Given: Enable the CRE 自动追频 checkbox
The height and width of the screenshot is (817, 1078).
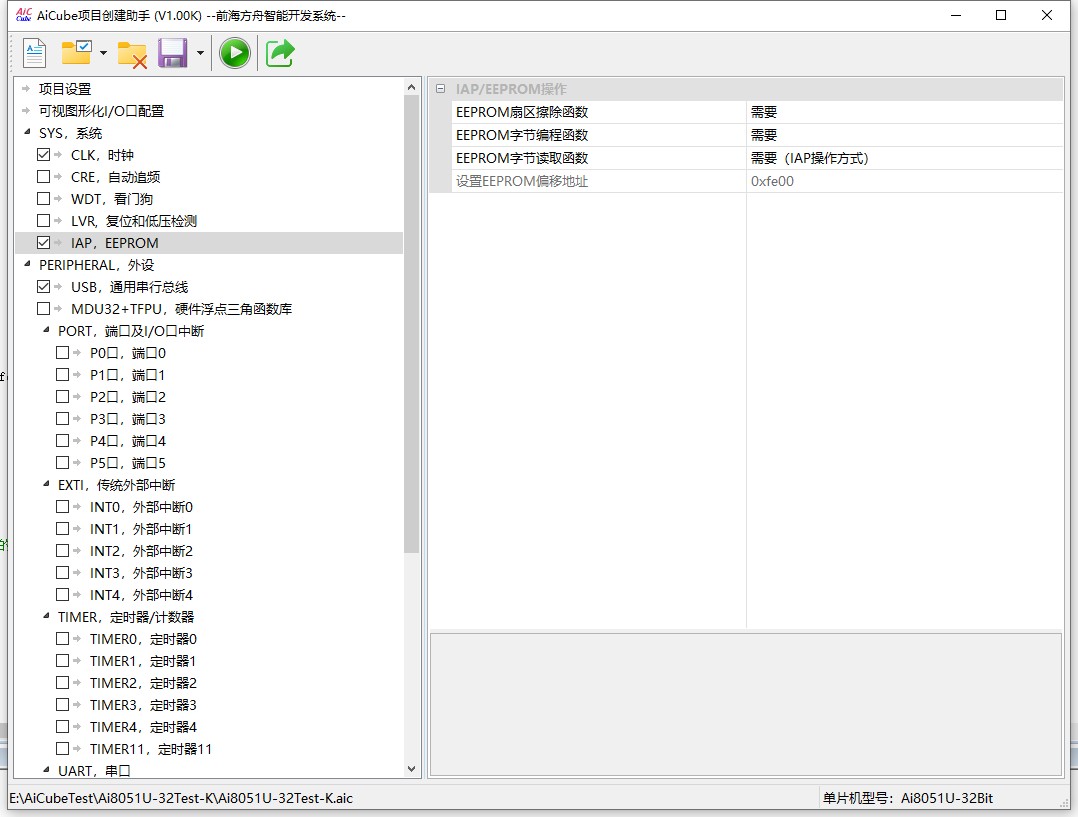Looking at the screenshot, I should pyautogui.click(x=43, y=177).
